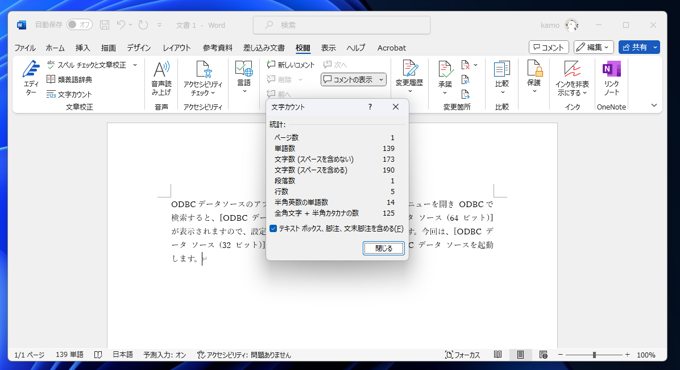This screenshot has width=680, height=370.
Task: Close the Word Count dialog with X
Action: click(x=396, y=107)
